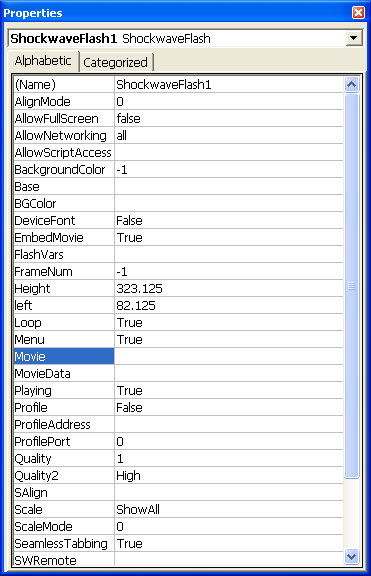Select the Scale property
The height and width of the screenshot is (576, 371).
coord(64,510)
